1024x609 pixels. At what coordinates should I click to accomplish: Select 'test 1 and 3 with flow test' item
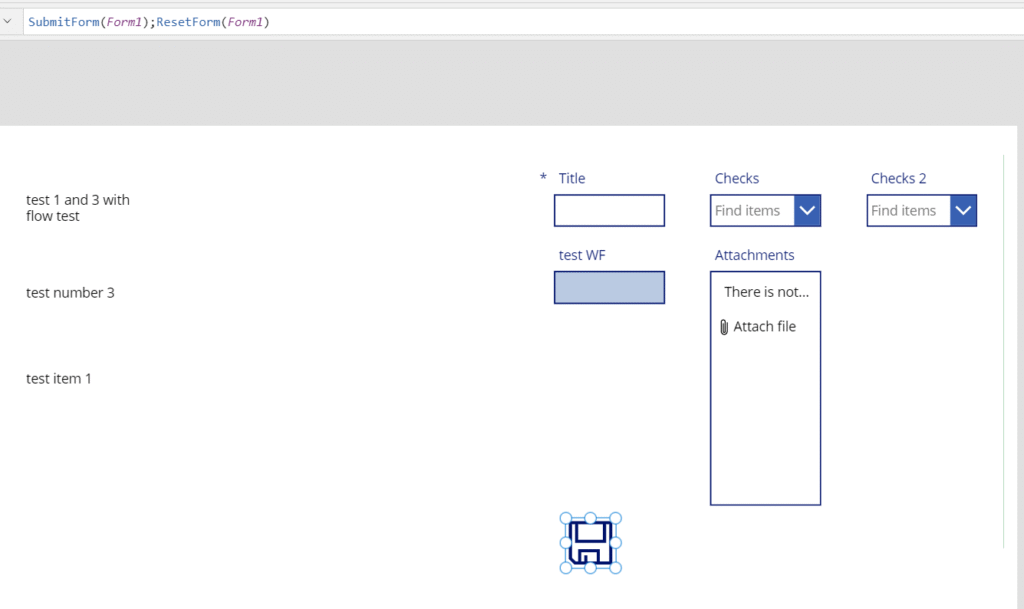(x=78, y=208)
